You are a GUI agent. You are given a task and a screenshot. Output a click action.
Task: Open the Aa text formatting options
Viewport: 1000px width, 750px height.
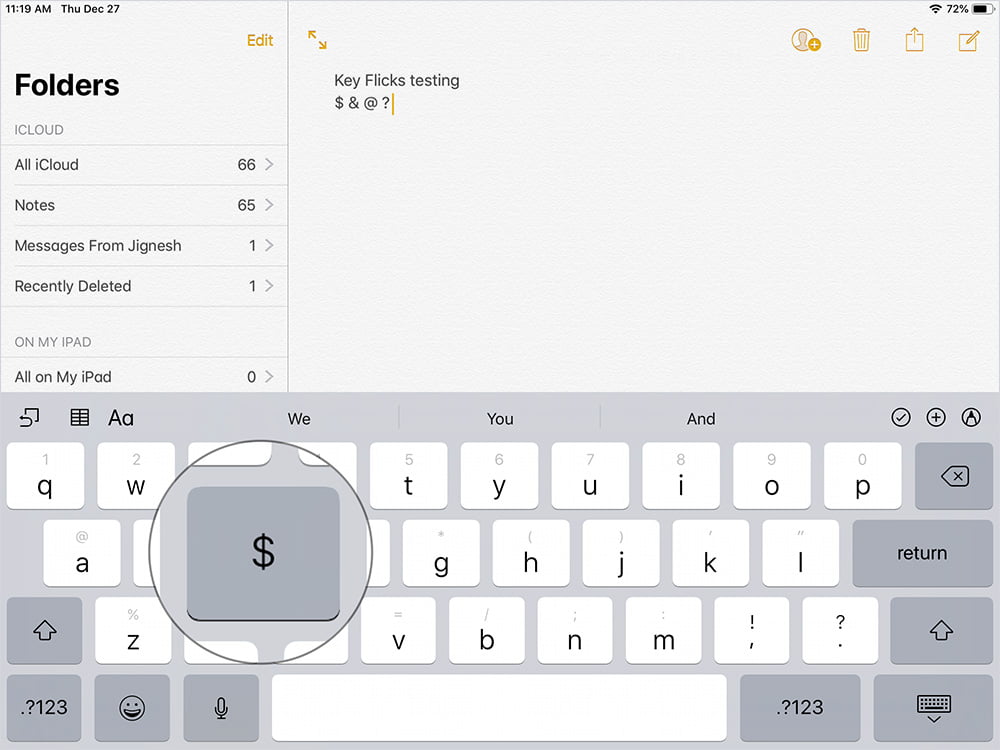pyautogui.click(x=121, y=418)
